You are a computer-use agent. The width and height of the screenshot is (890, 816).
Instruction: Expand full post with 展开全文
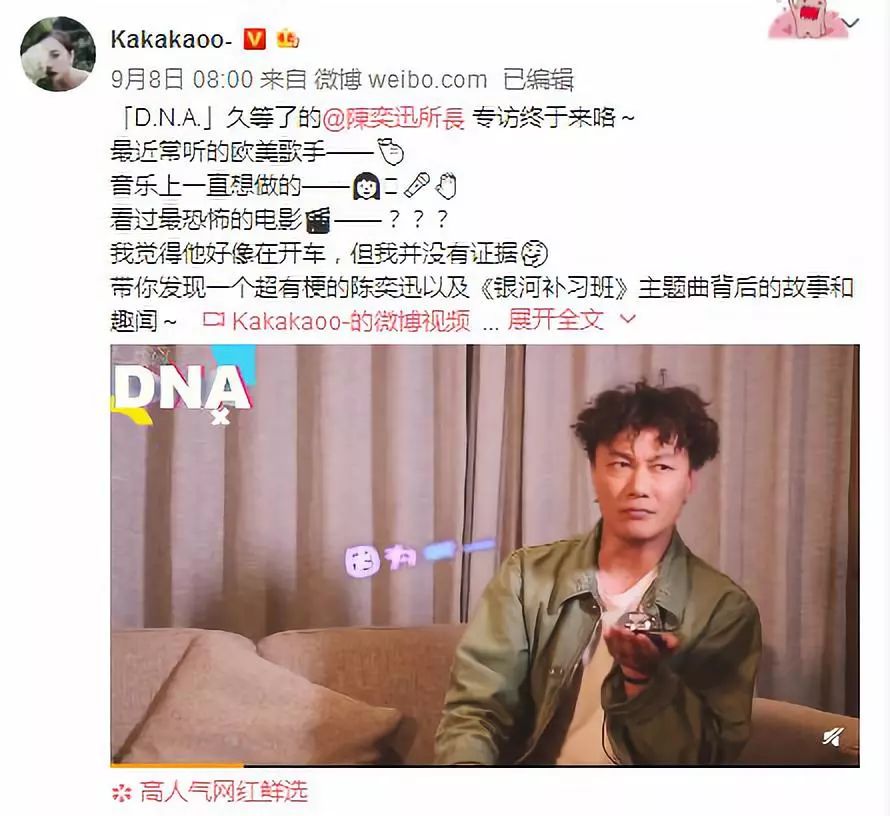[555, 319]
